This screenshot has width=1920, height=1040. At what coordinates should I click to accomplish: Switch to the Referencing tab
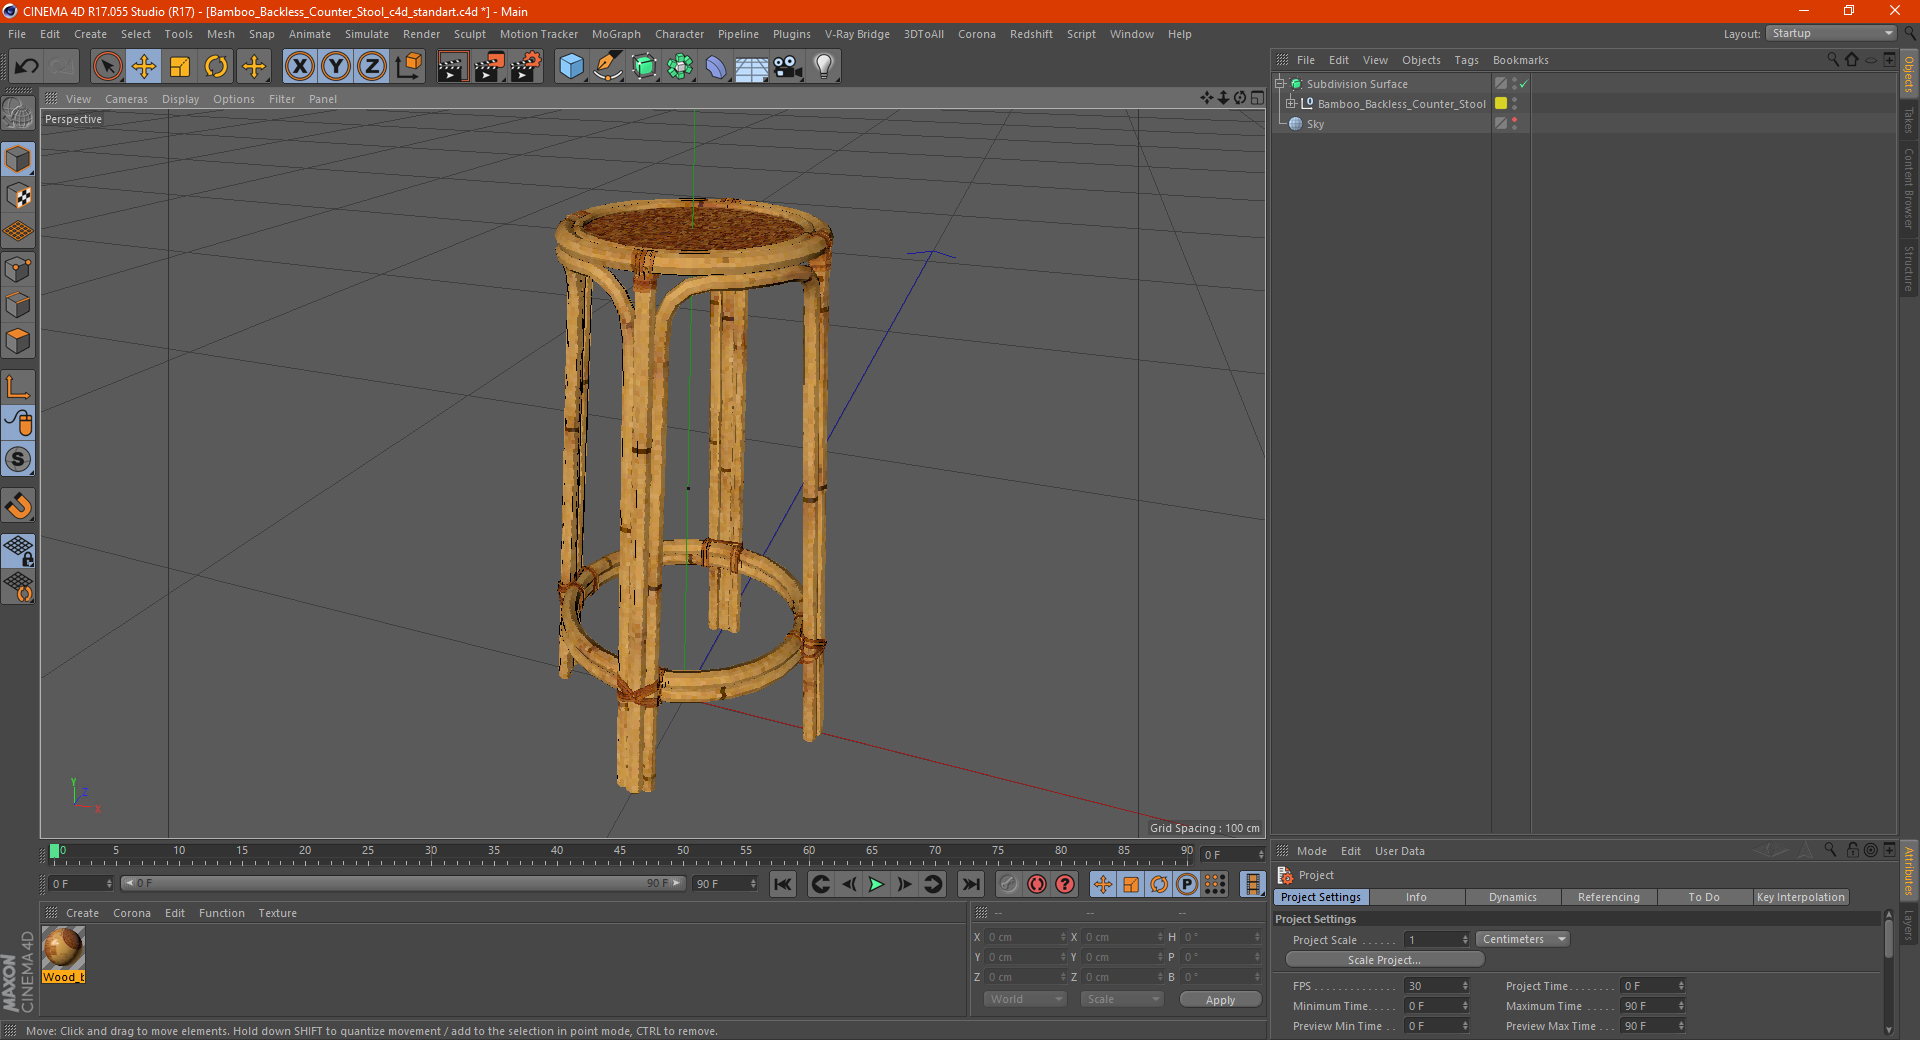(x=1608, y=897)
